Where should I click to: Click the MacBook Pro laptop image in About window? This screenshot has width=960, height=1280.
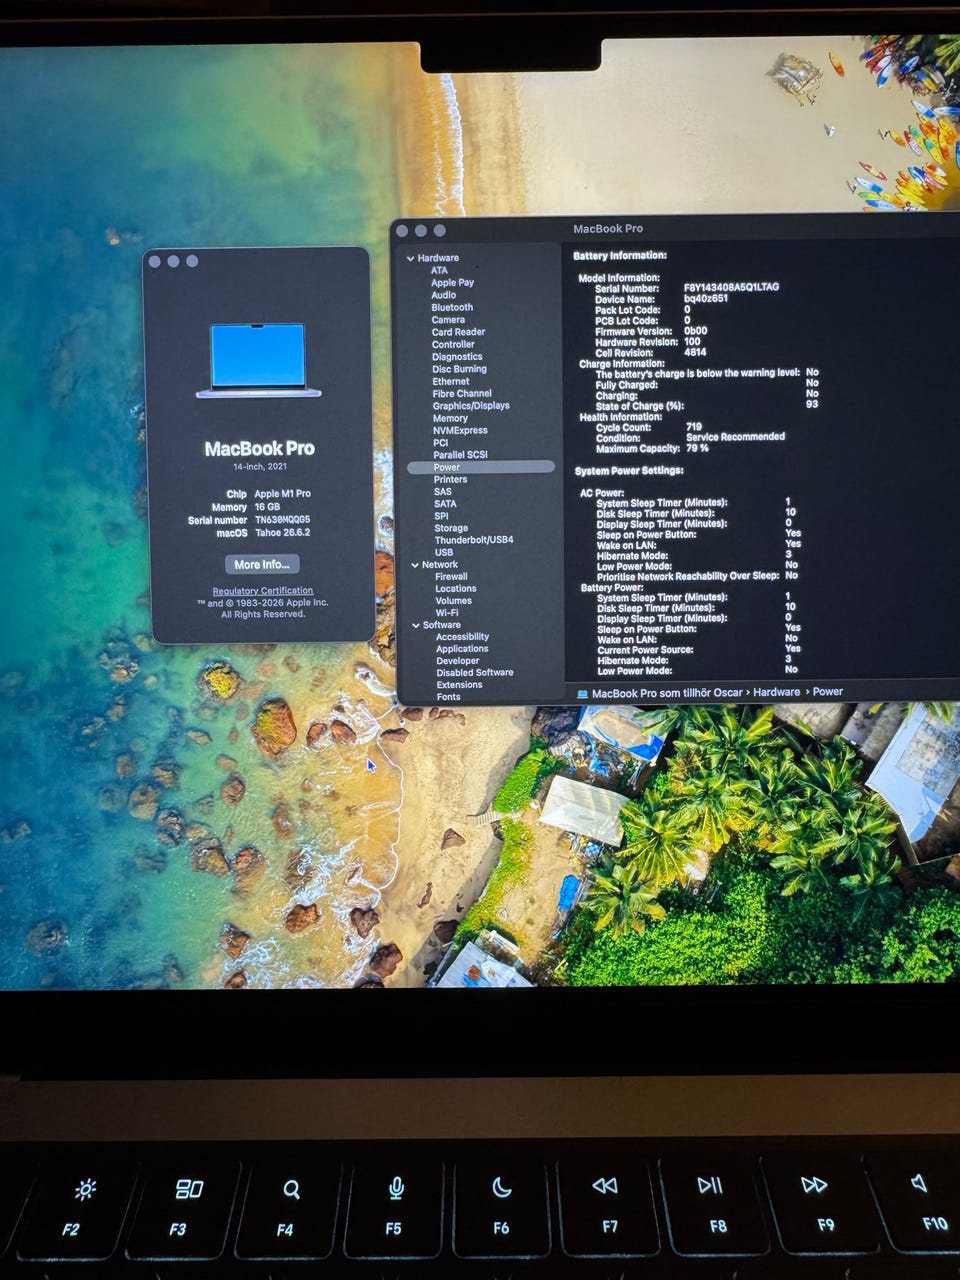click(x=259, y=360)
